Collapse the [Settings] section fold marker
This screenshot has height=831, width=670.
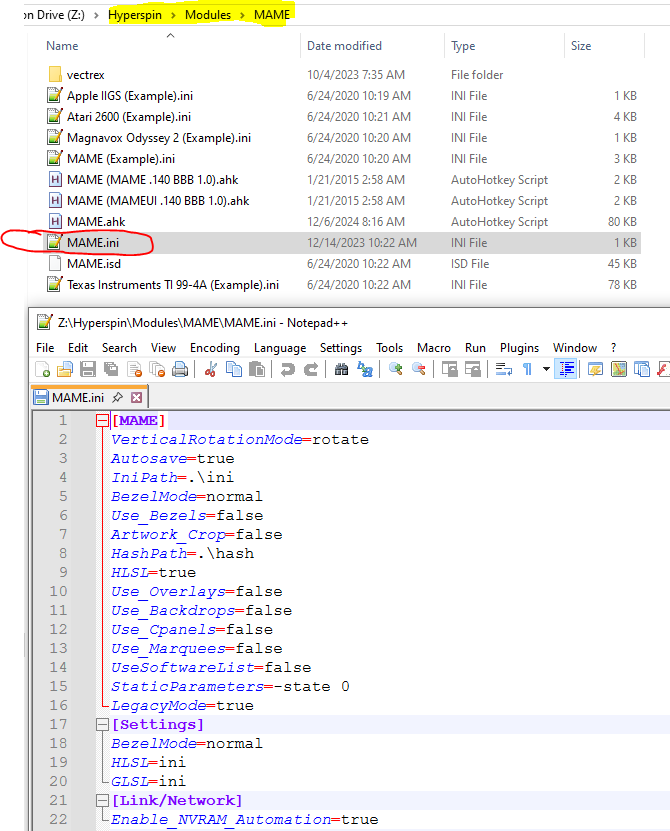point(101,724)
